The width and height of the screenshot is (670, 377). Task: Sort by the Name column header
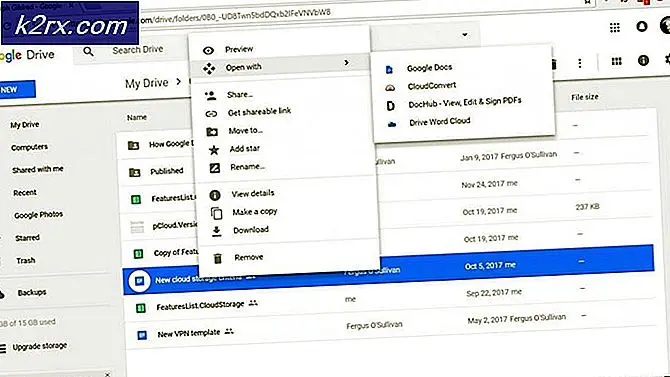pyautogui.click(x=137, y=117)
